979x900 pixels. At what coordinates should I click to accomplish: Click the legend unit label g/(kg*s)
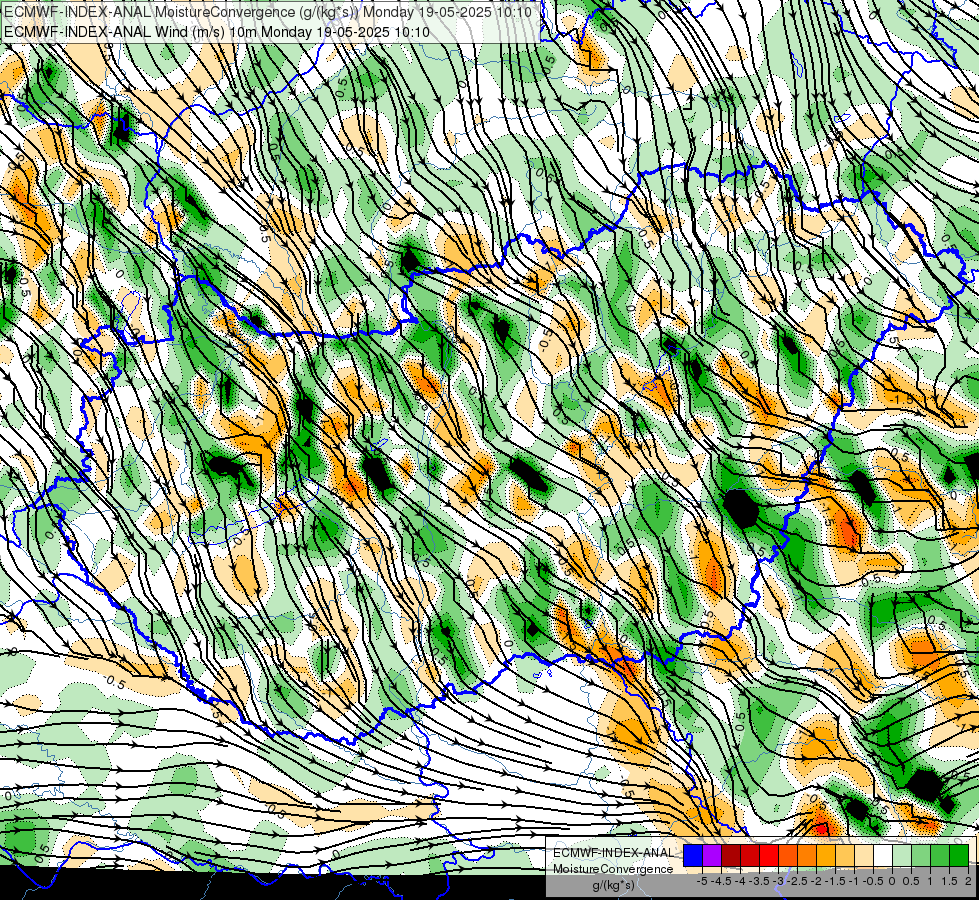tap(613, 885)
